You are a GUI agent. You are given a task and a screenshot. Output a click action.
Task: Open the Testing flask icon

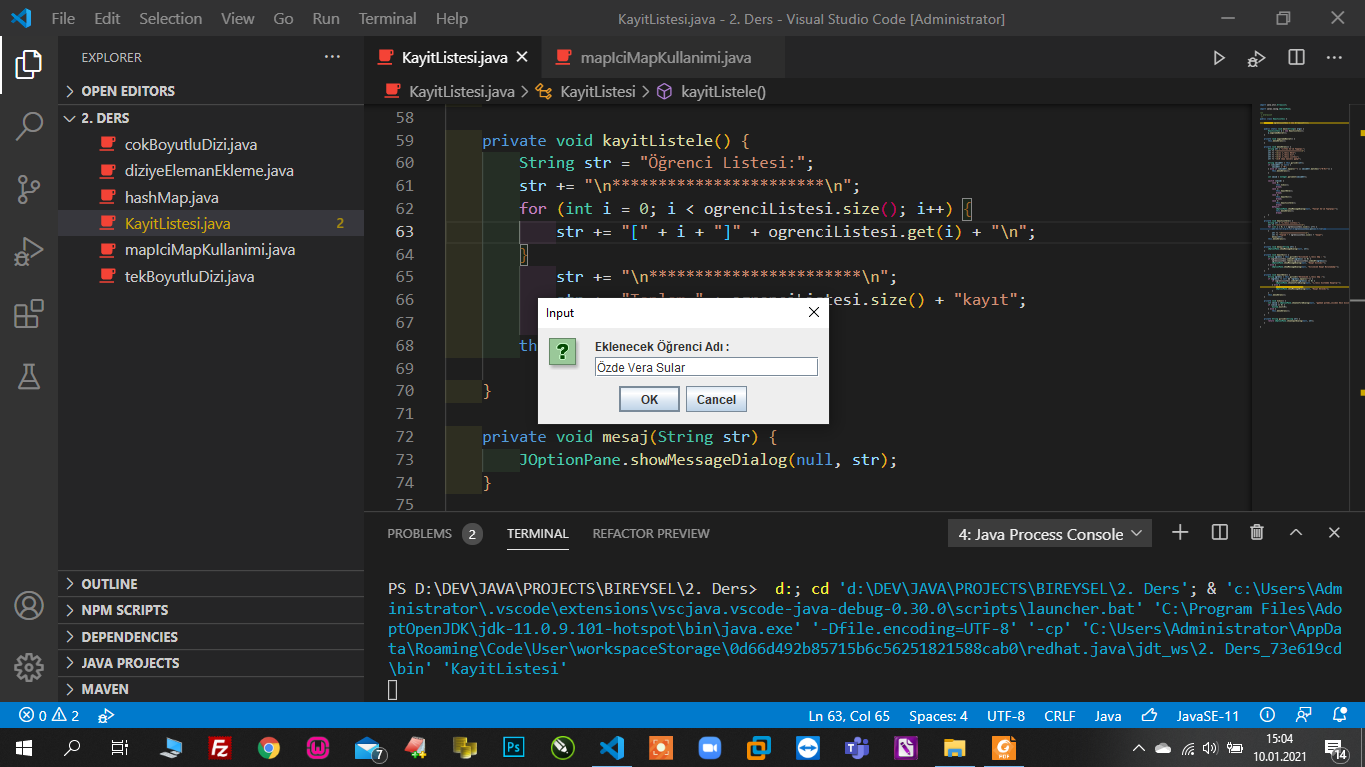(29, 376)
